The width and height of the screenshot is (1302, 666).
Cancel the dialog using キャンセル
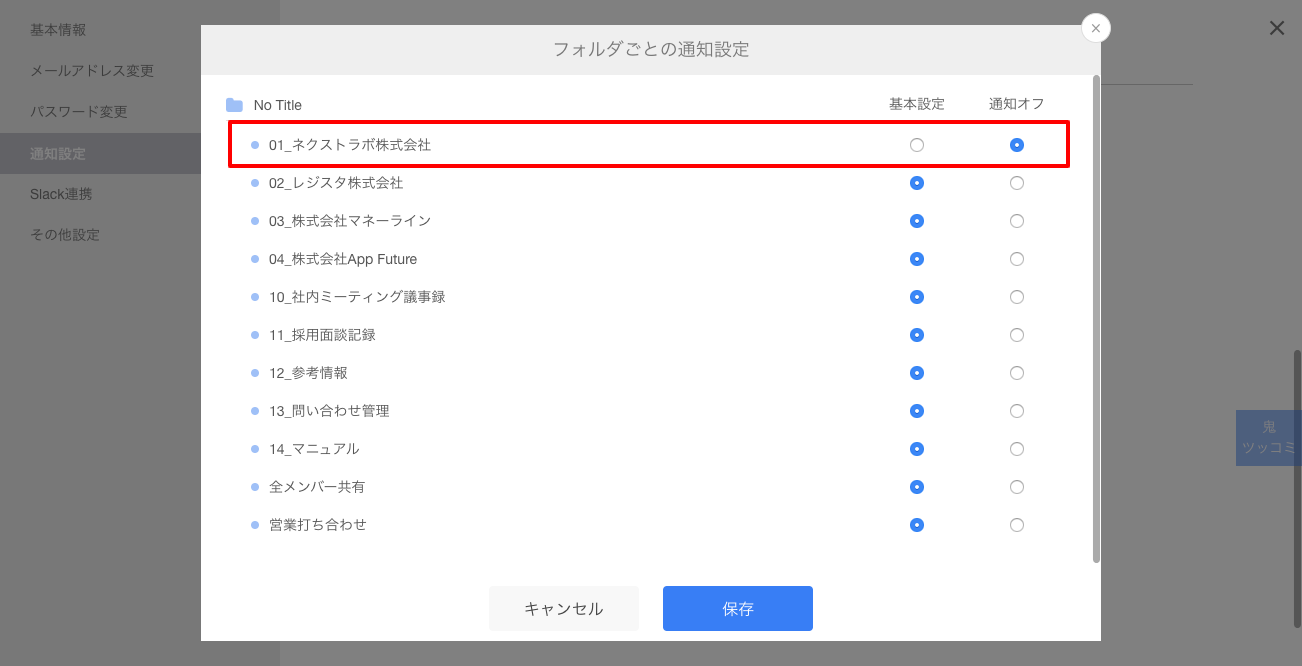tap(563, 608)
